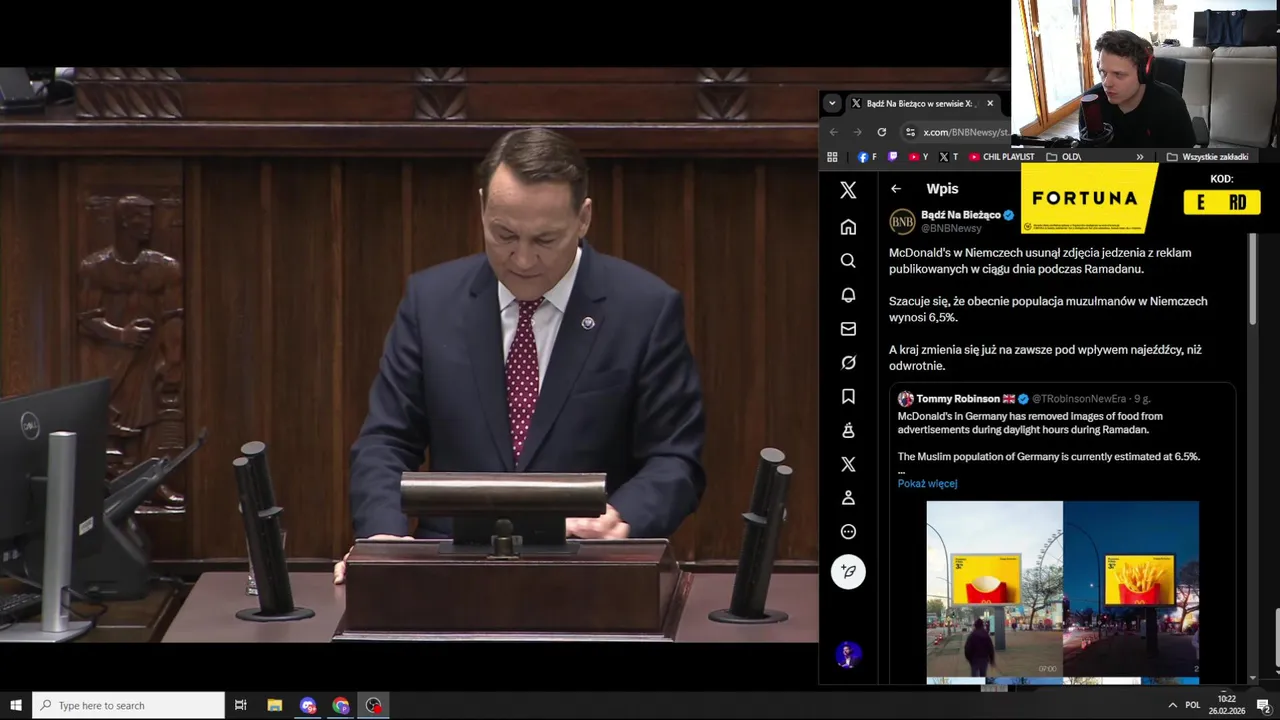Click the compose post feather button
1280x720 pixels.
pyautogui.click(x=848, y=572)
